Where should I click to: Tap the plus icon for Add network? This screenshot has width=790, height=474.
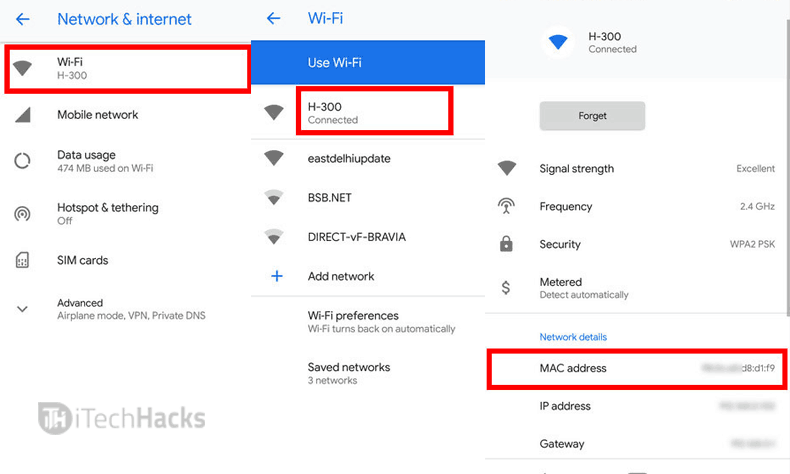coord(277,276)
